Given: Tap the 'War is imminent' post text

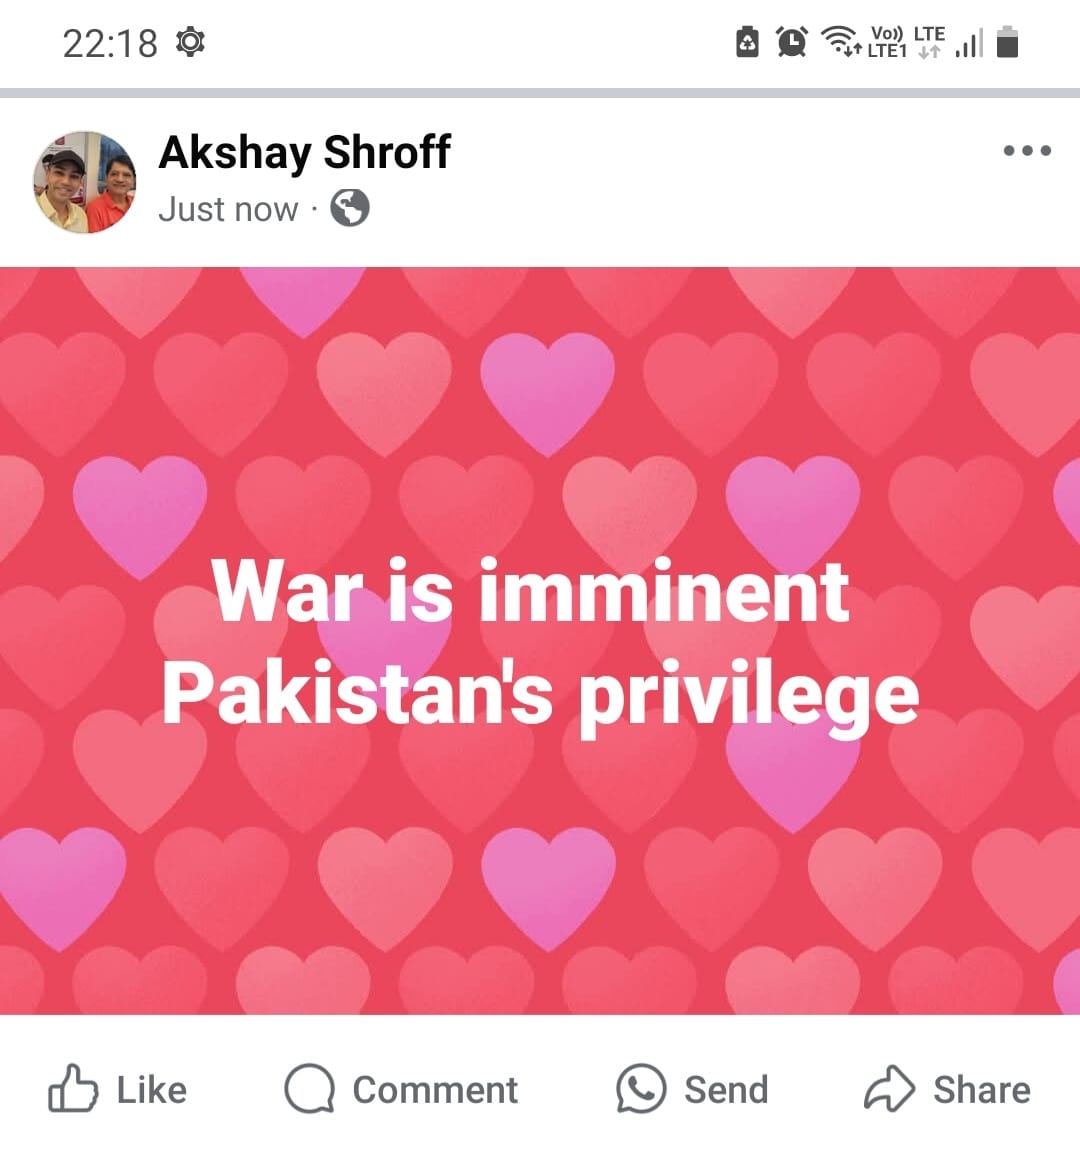Looking at the screenshot, I should click(531, 591).
